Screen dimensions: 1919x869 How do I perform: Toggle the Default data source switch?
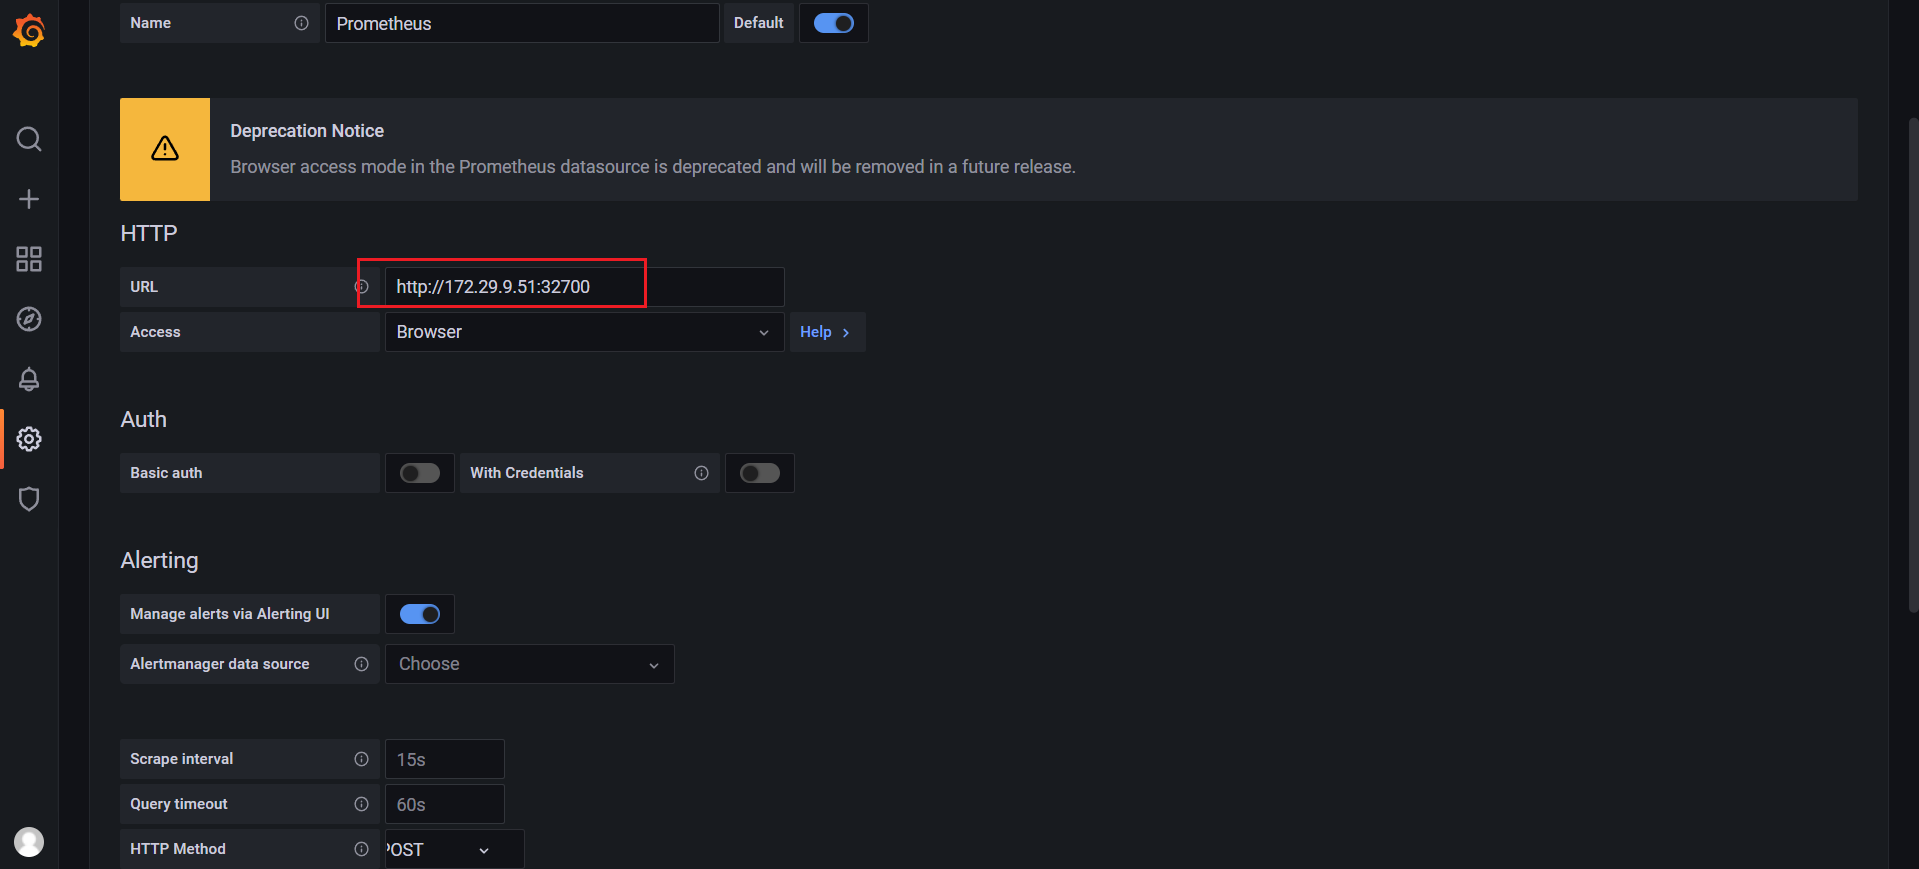click(x=834, y=23)
